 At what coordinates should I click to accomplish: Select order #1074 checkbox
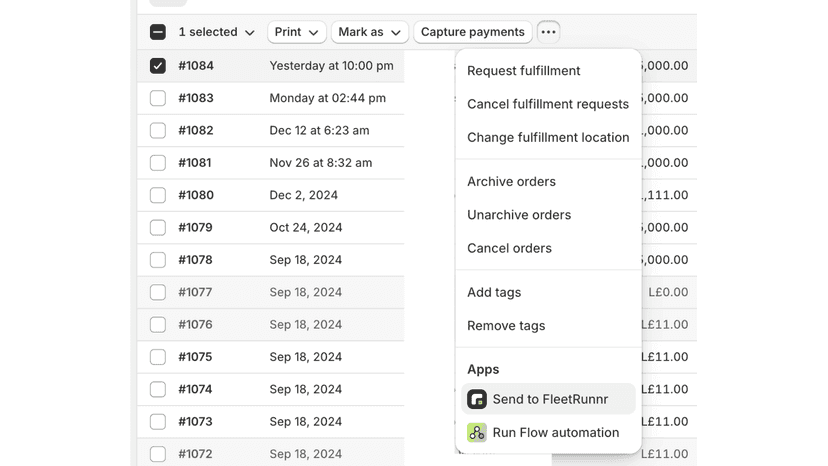click(157, 389)
